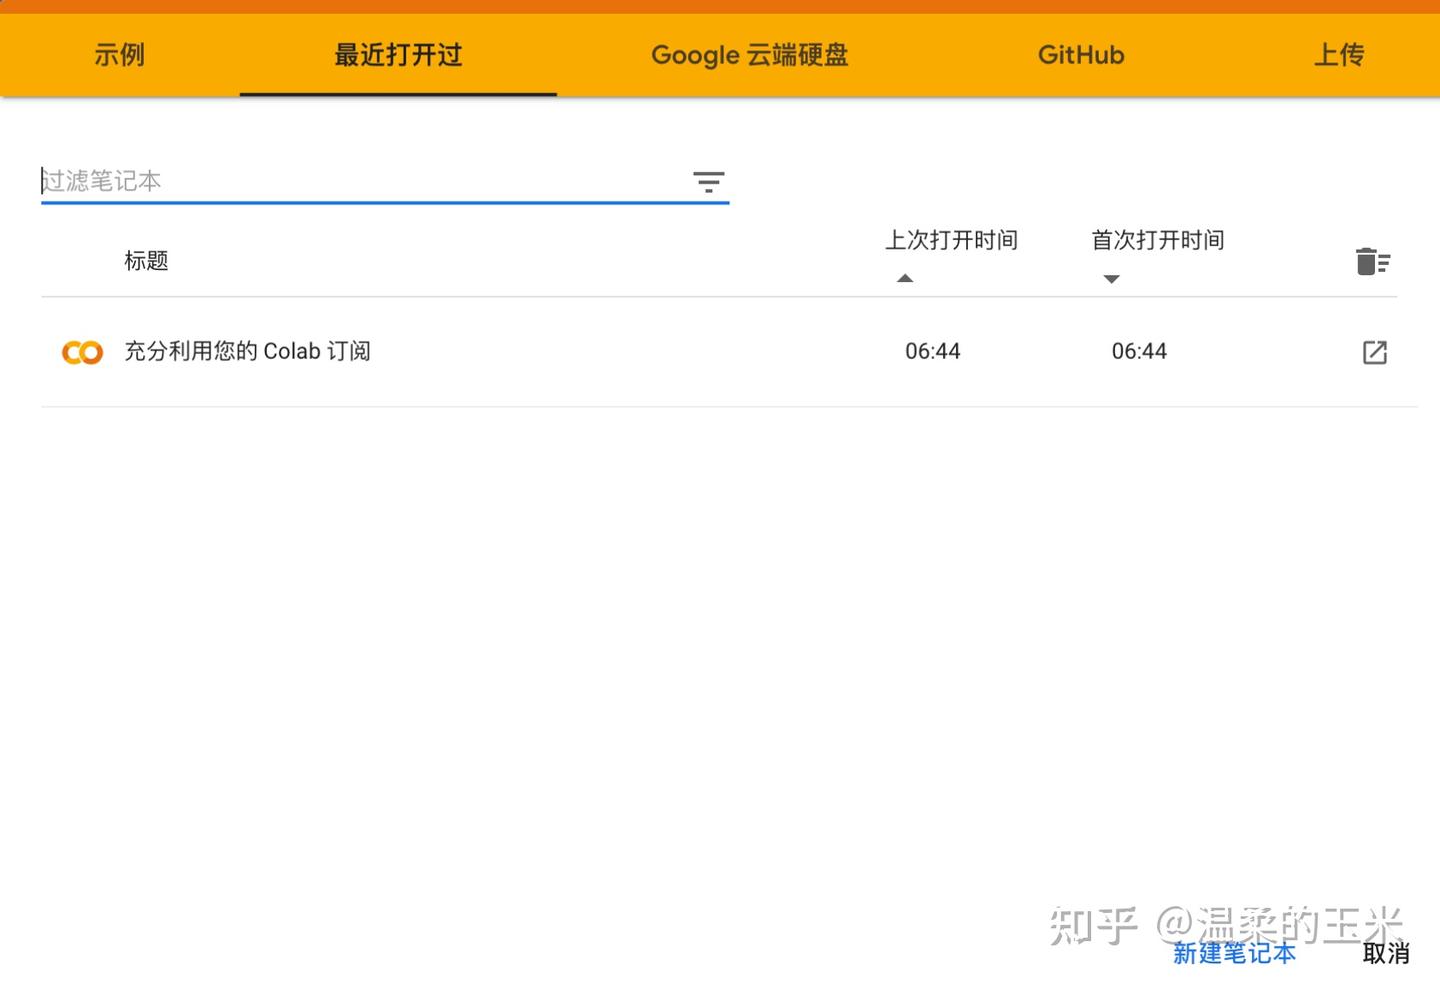Select the CO logo next to notebook title
Screen dimensions: 1440x983
click(x=81, y=352)
